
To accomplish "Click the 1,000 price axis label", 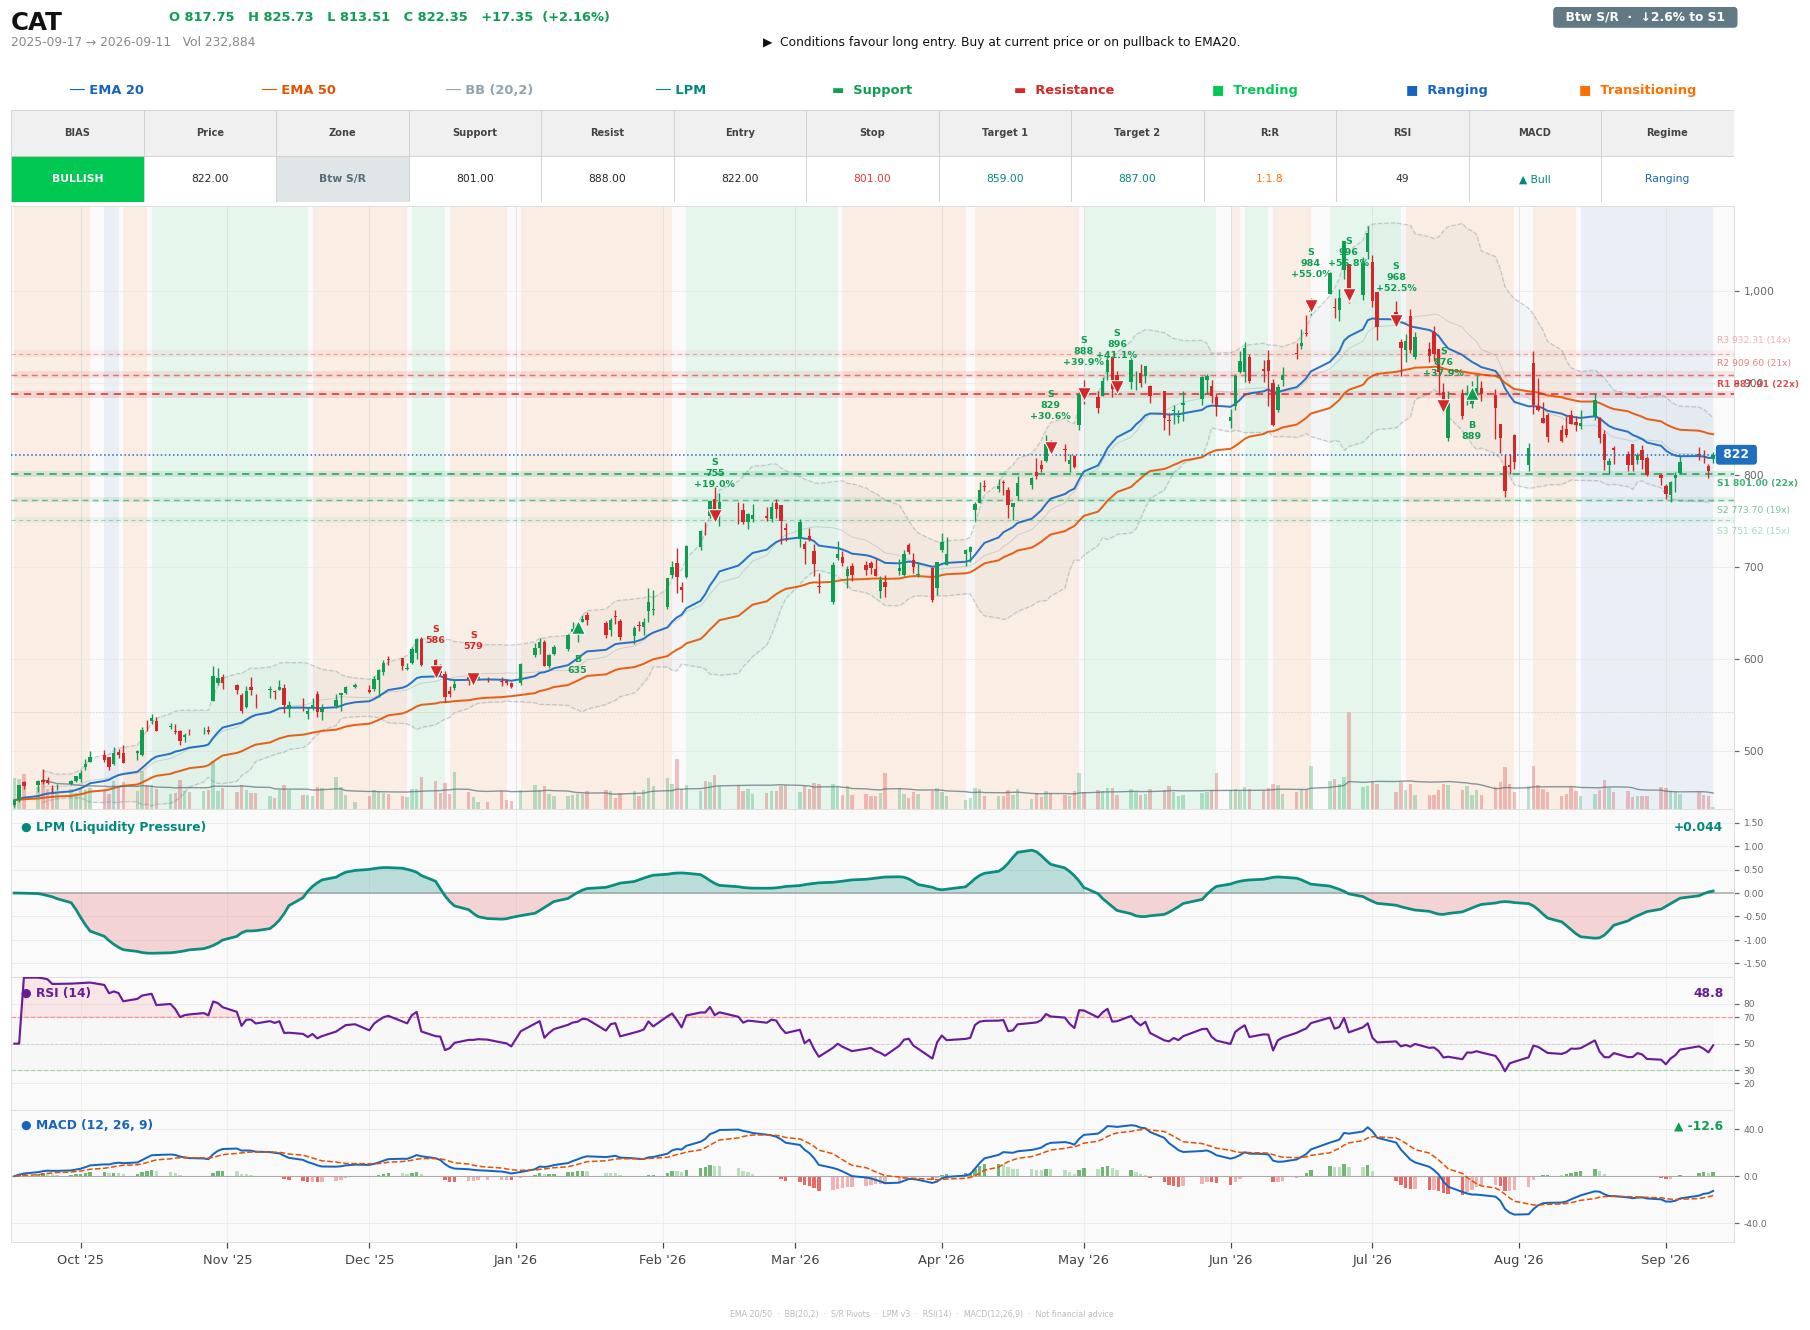I will tap(1758, 292).
